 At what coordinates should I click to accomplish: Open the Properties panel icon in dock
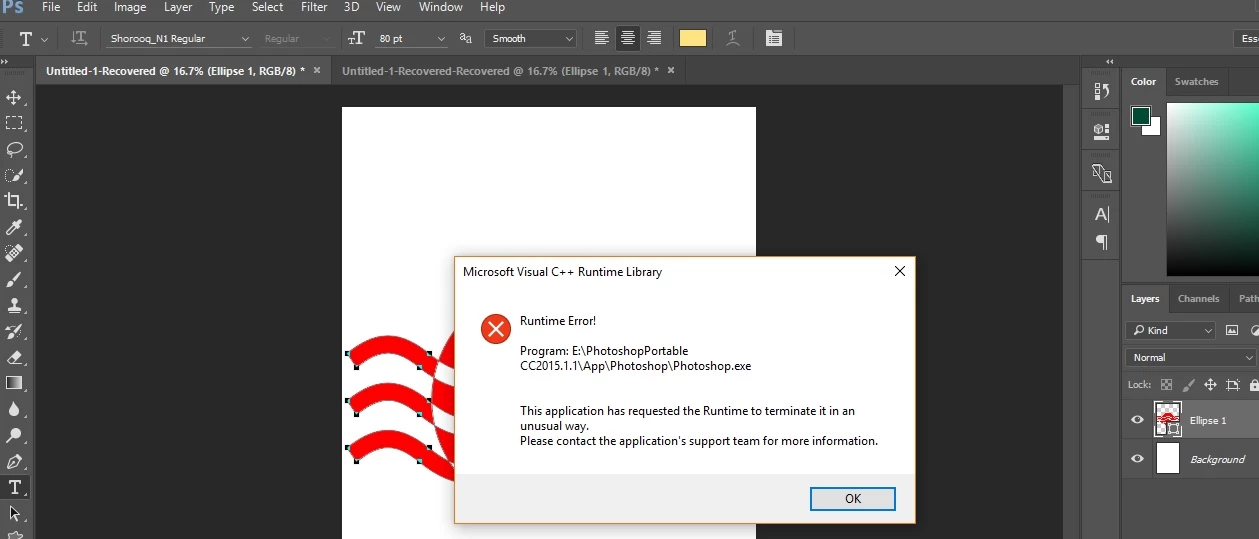(1102, 130)
